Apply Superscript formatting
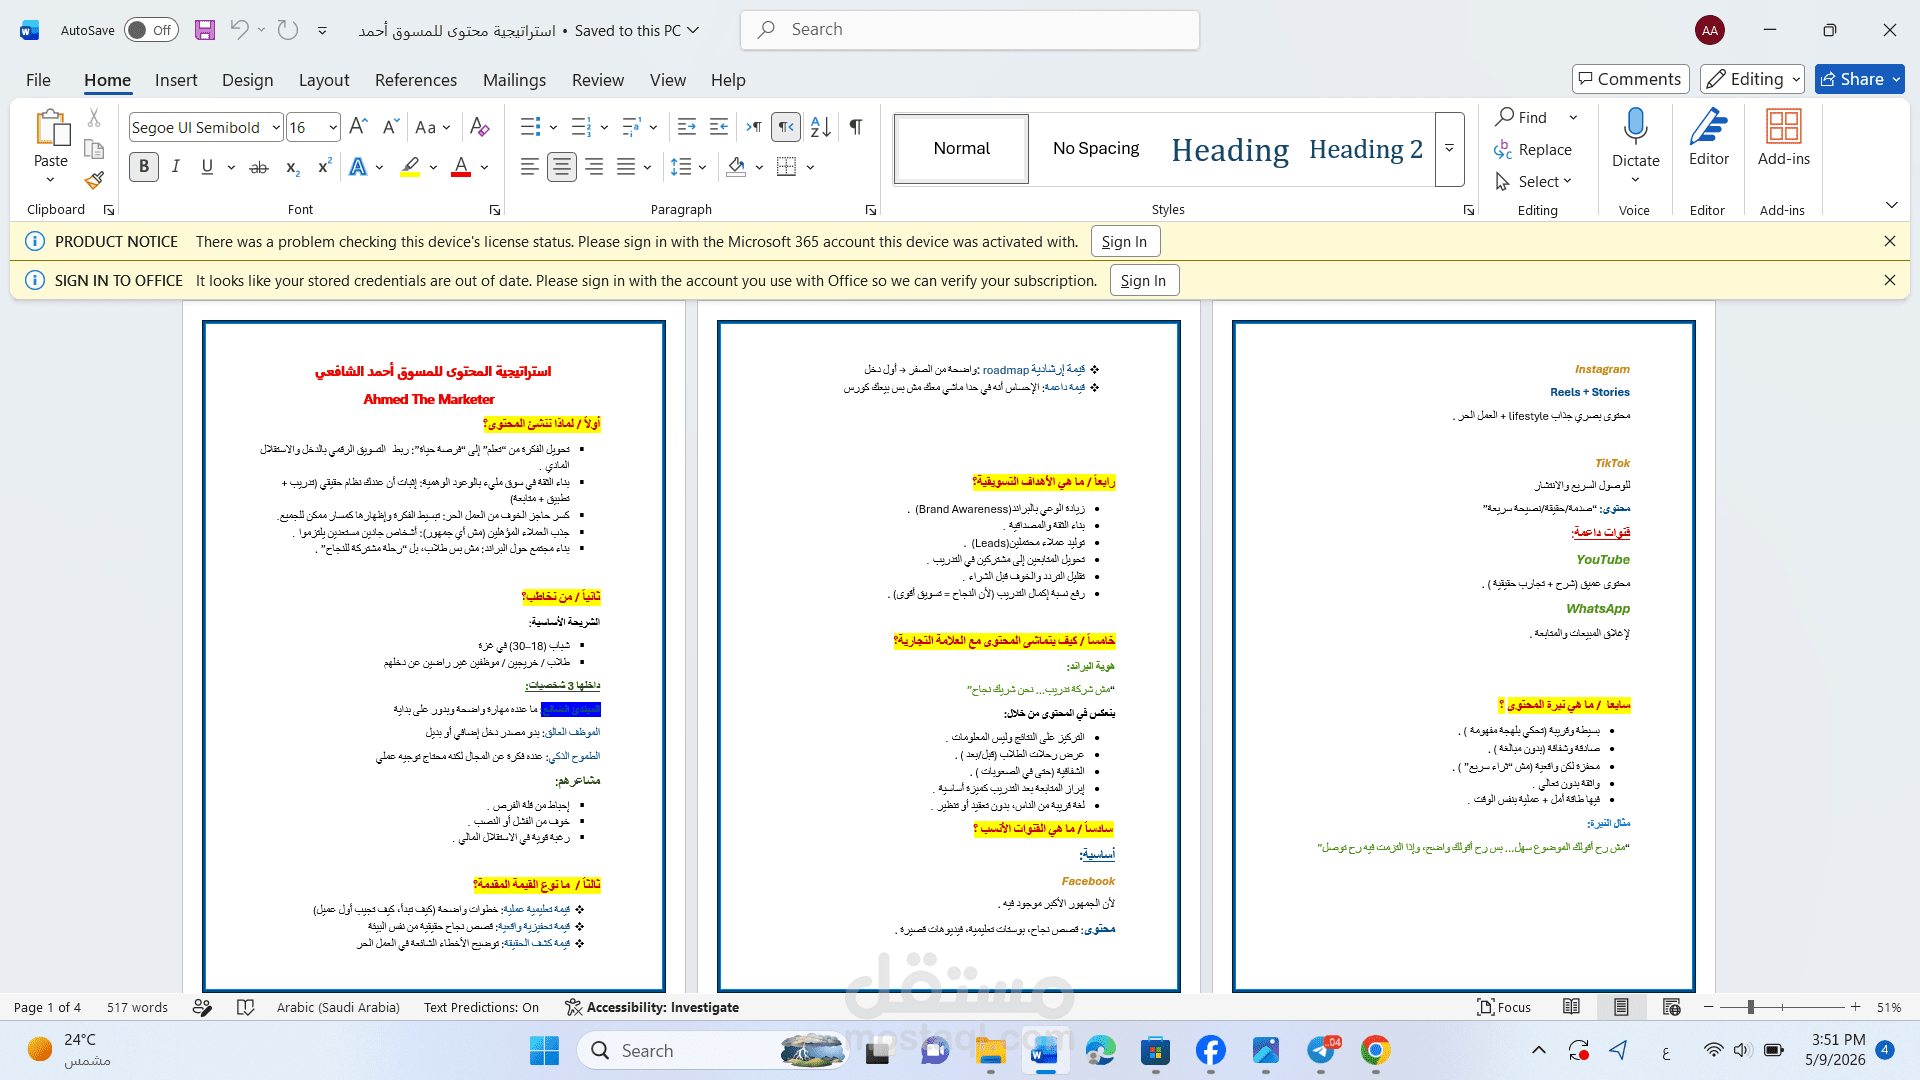 [x=324, y=167]
